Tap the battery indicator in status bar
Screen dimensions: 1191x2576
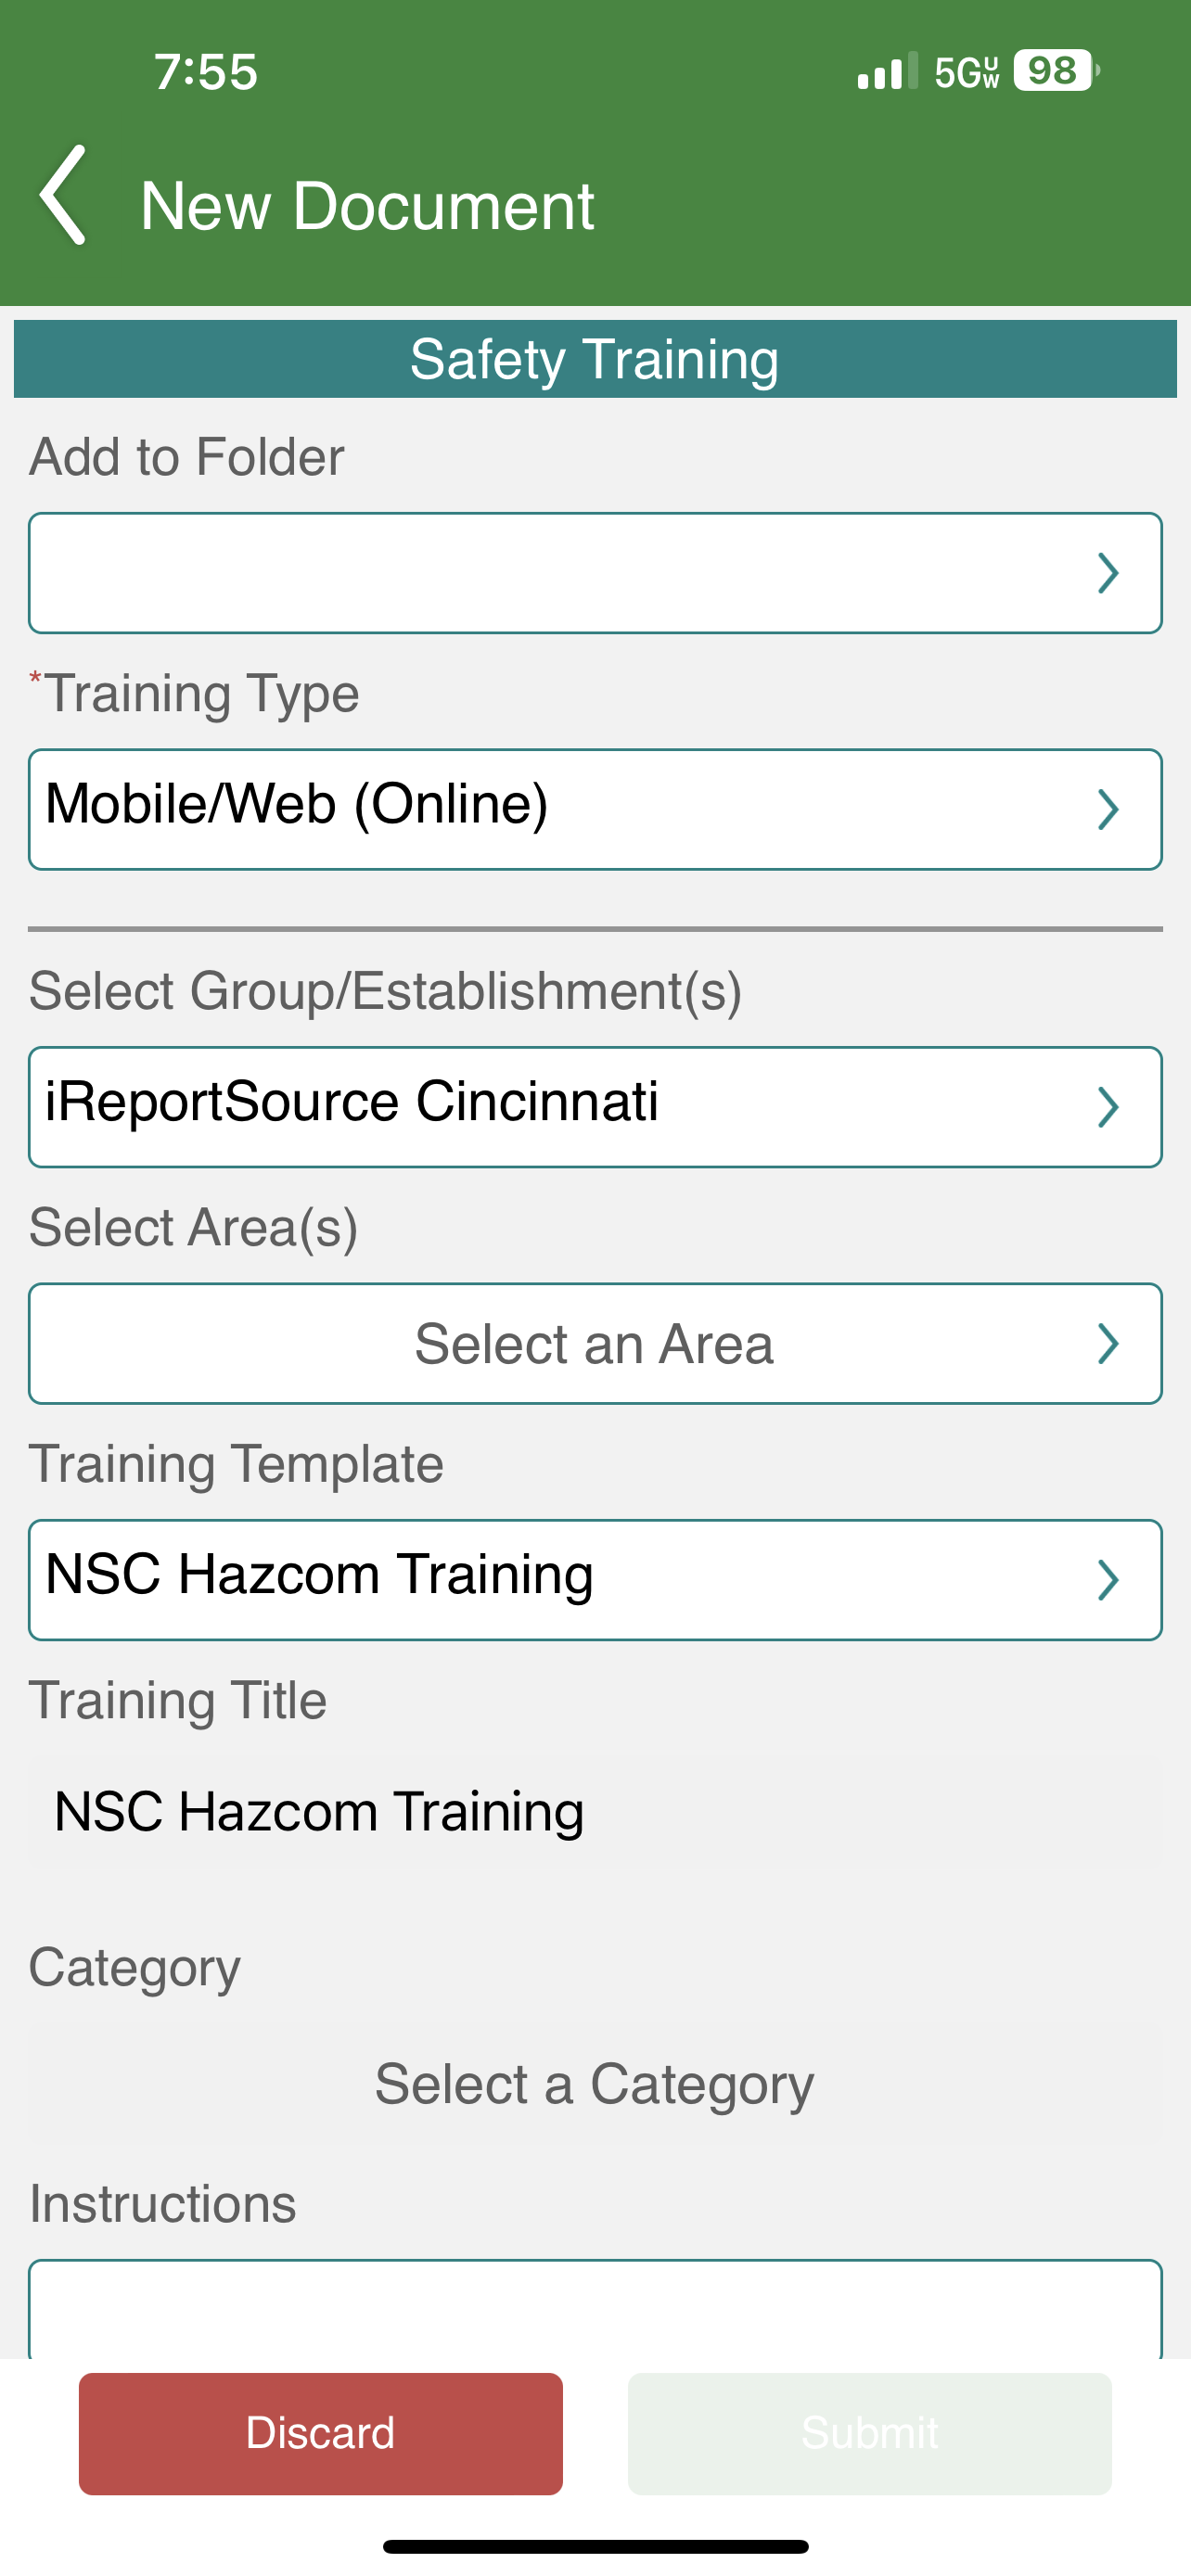[x=1056, y=71]
